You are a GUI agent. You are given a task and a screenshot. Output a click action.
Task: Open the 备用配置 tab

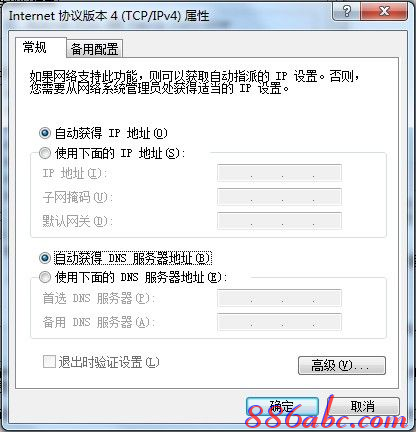point(94,49)
